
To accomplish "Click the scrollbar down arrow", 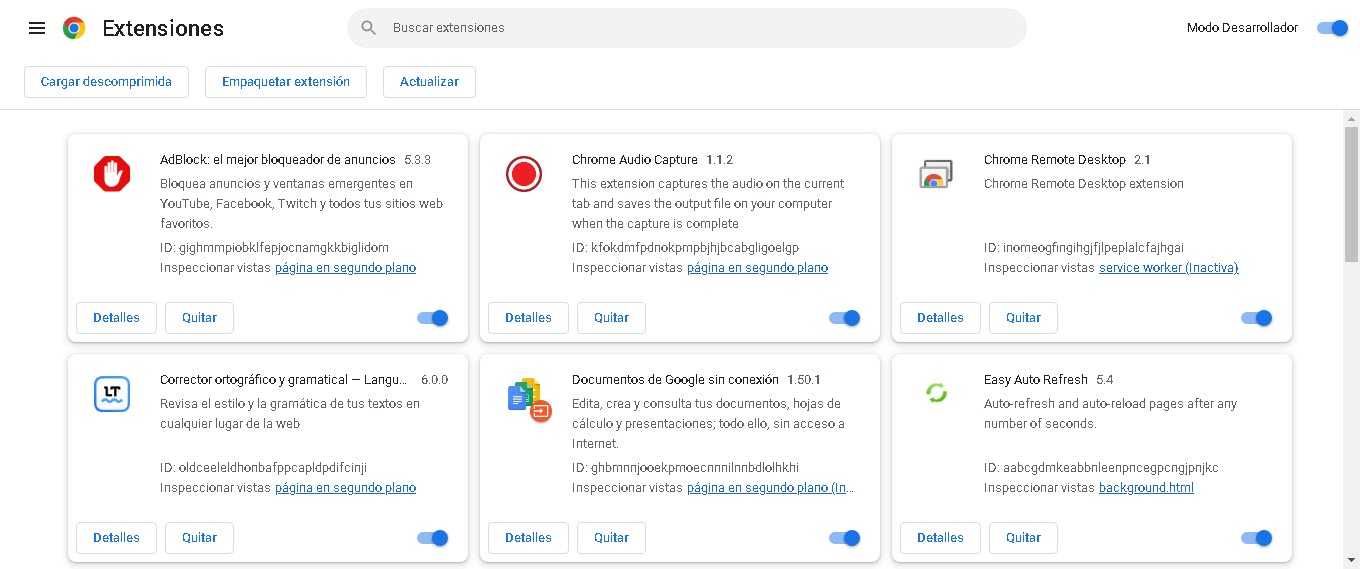I will point(1351,559).
